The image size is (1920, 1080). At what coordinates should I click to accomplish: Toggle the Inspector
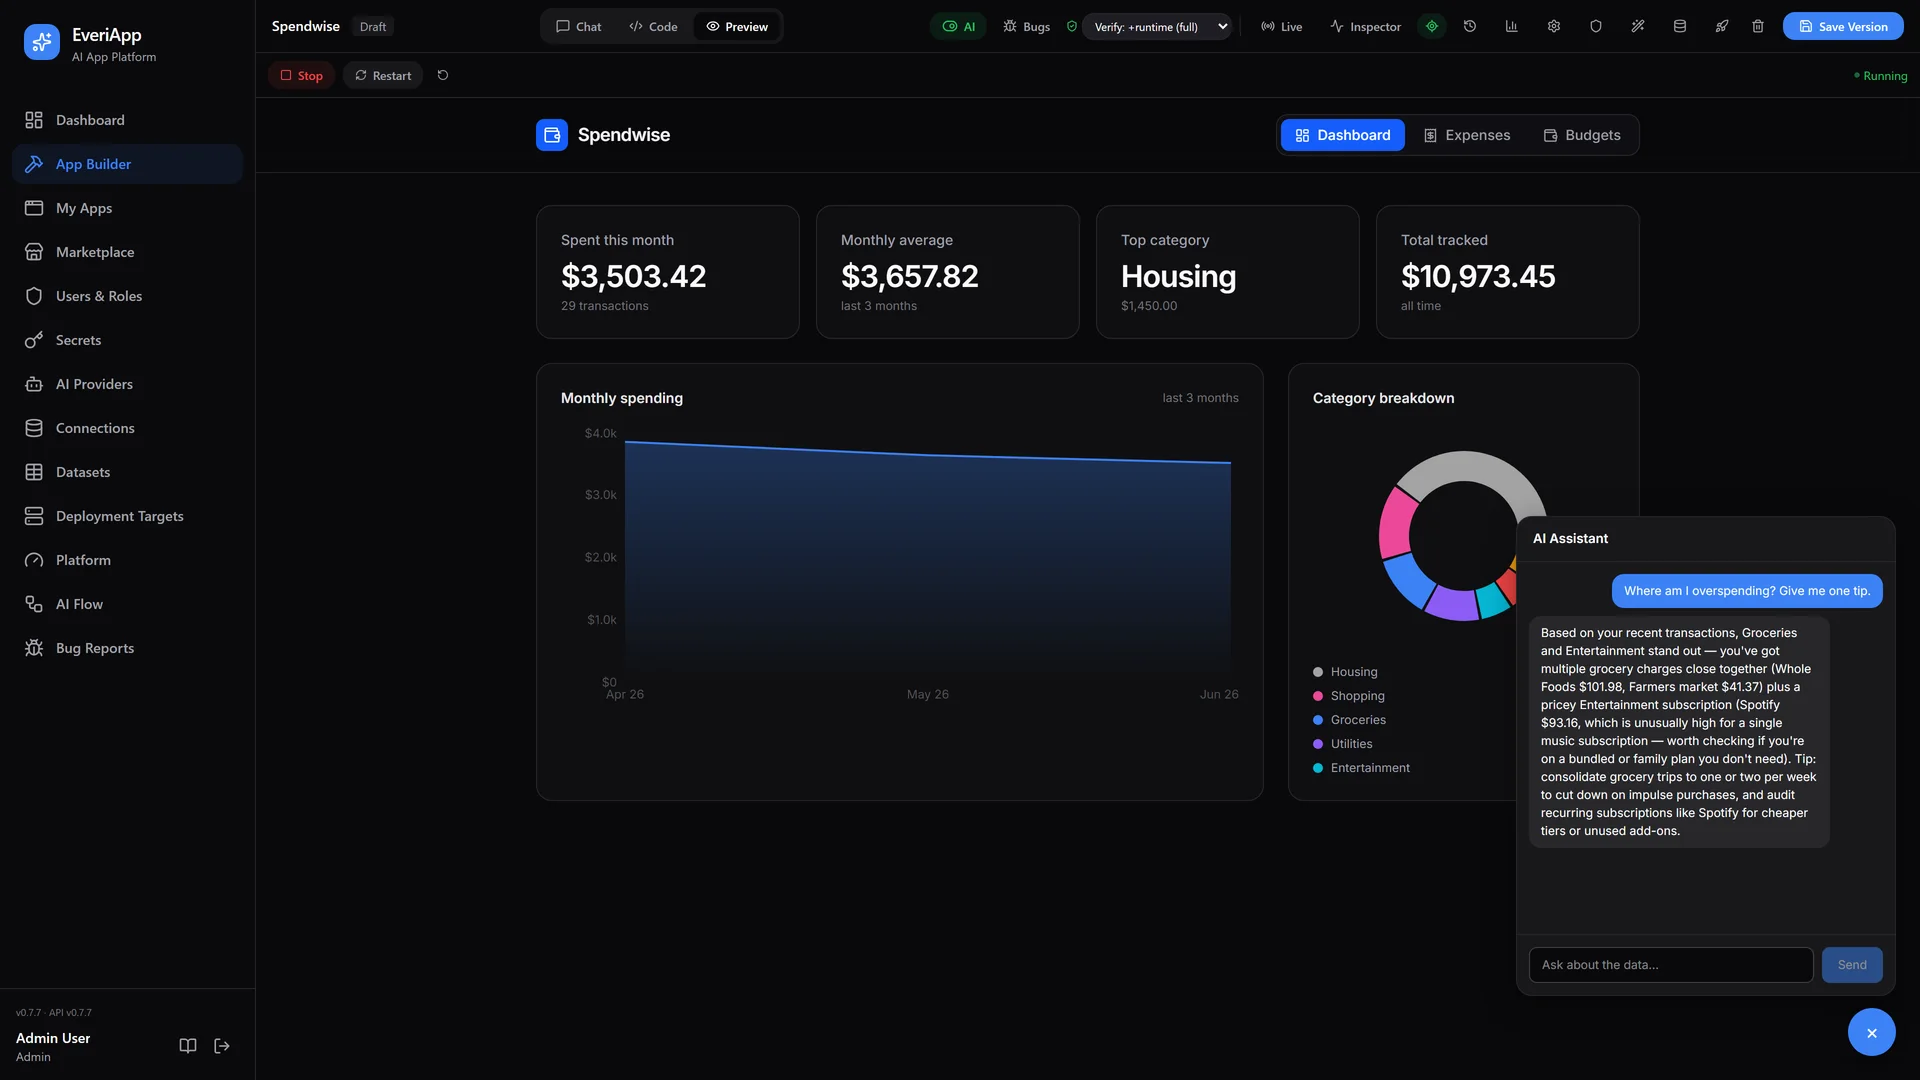tap(1365, 27)
